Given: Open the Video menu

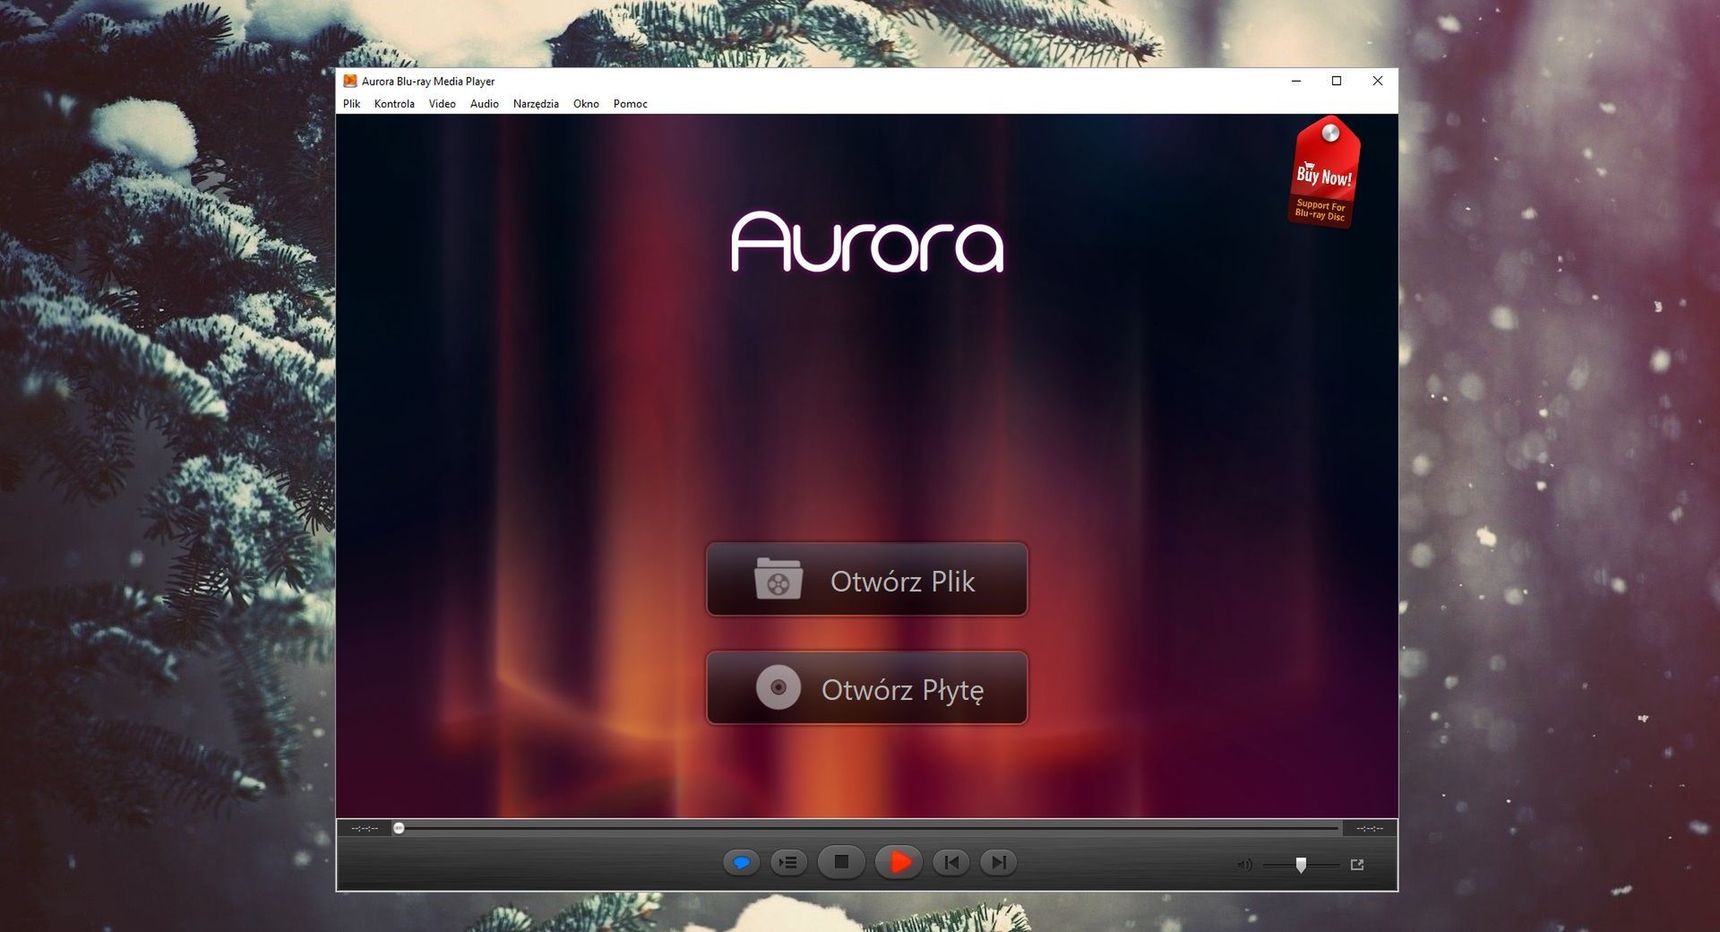Looking at the screenshot, I should point(442,104).
